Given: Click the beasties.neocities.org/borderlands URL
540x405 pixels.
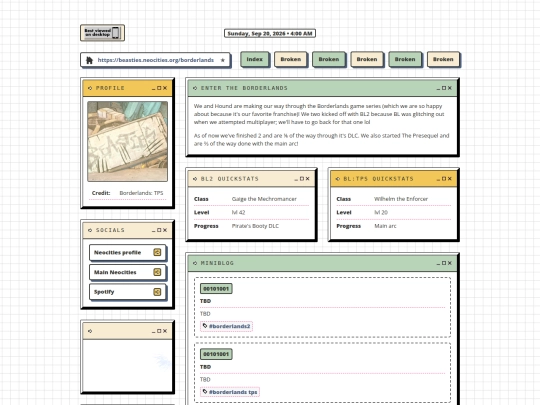Looking at the screenshot, I should pos(156,60).
